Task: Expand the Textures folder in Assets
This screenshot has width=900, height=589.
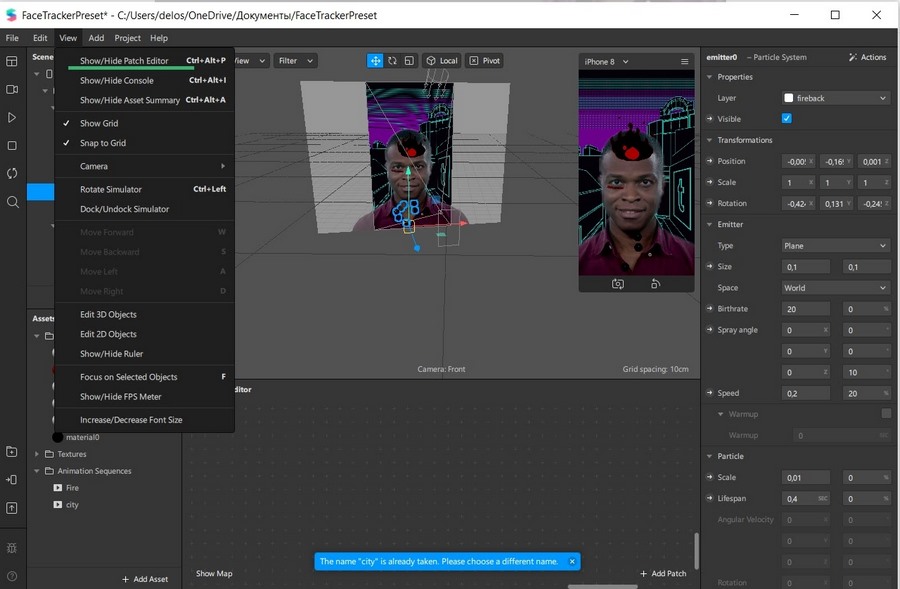Action: 37,454
